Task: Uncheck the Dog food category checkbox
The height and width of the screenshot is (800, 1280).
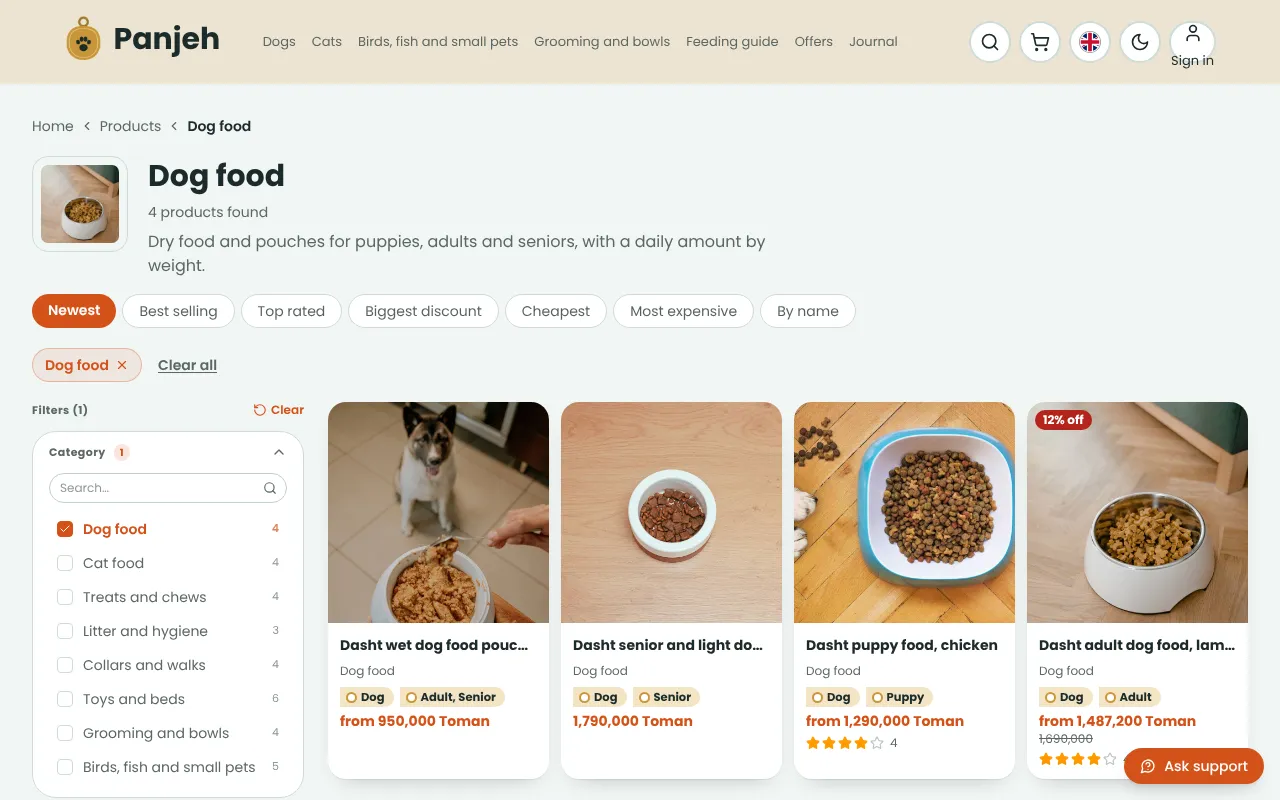Action: click(x=65, y=529)
